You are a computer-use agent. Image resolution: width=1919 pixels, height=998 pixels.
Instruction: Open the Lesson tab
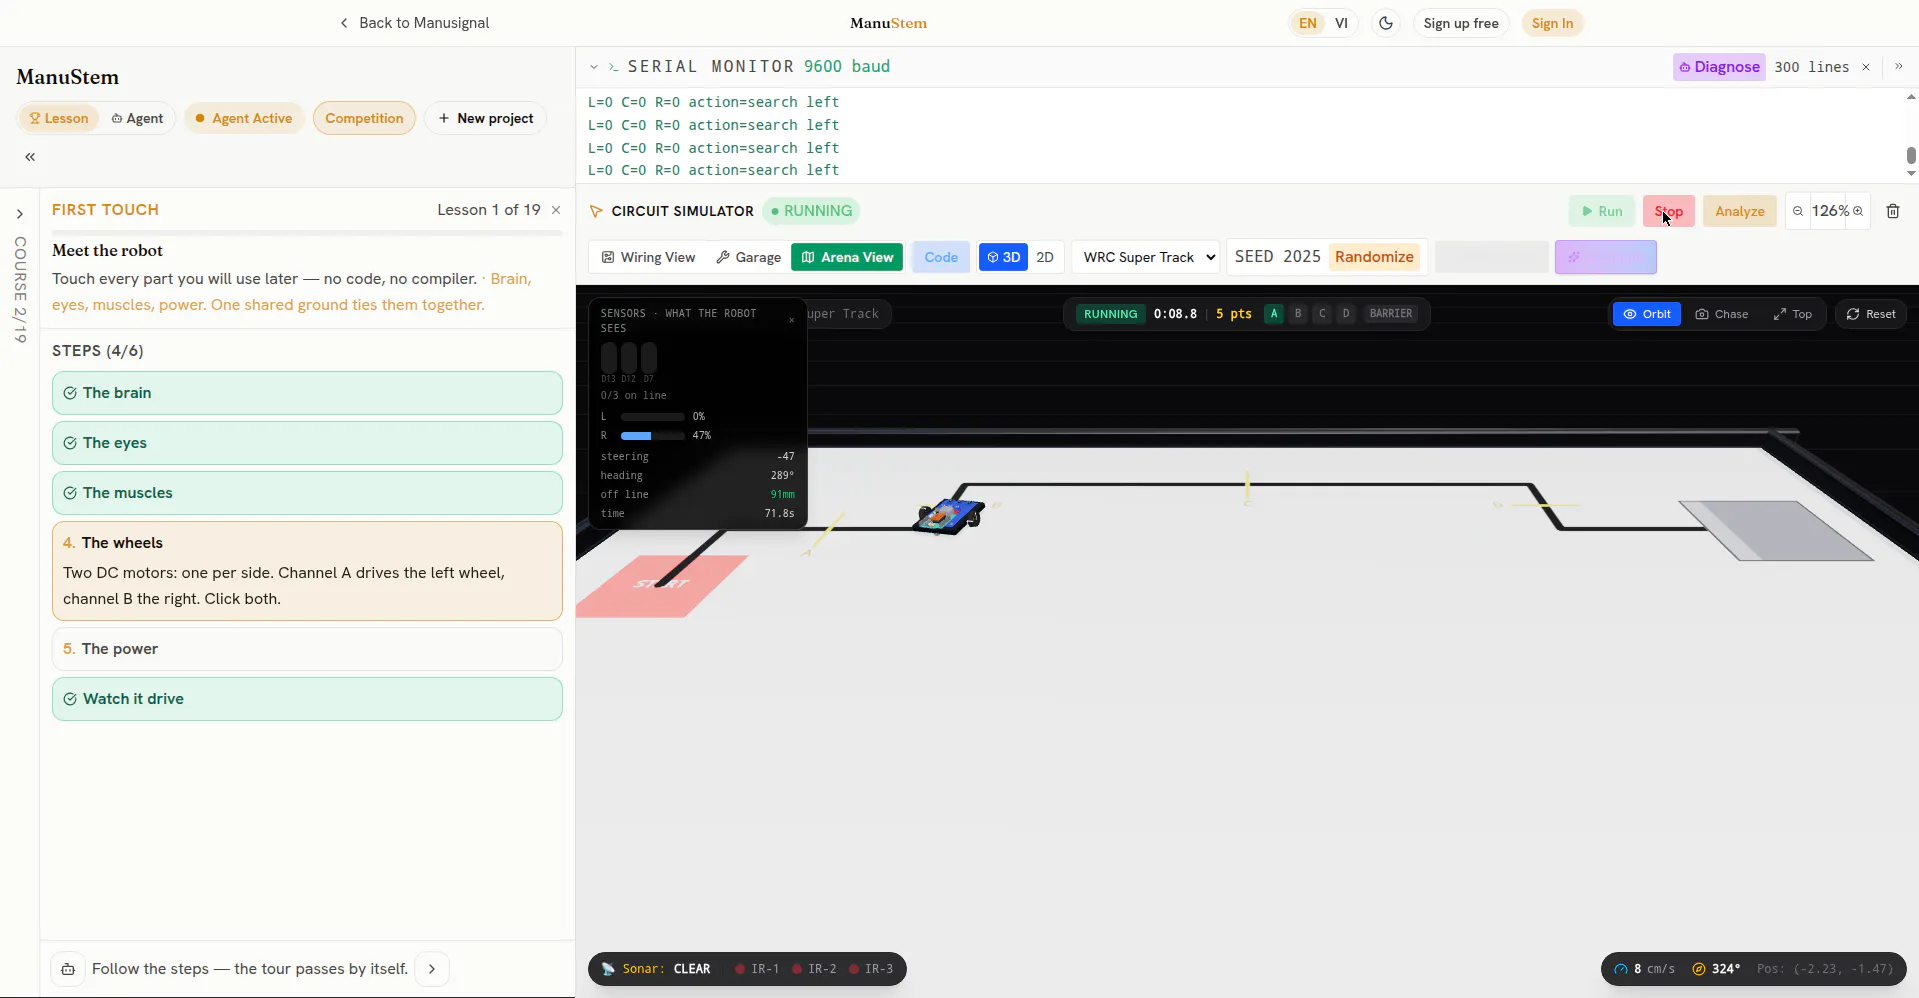point(59,118)
